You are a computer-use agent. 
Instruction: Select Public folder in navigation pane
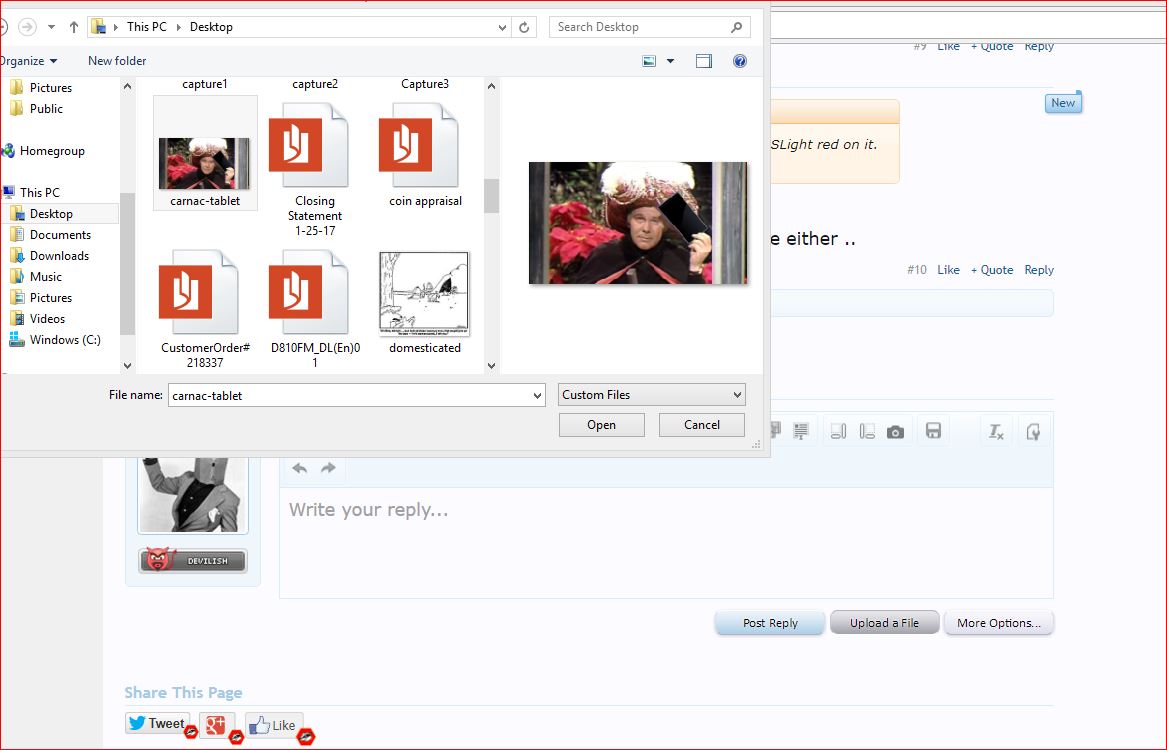pos(46,109)
